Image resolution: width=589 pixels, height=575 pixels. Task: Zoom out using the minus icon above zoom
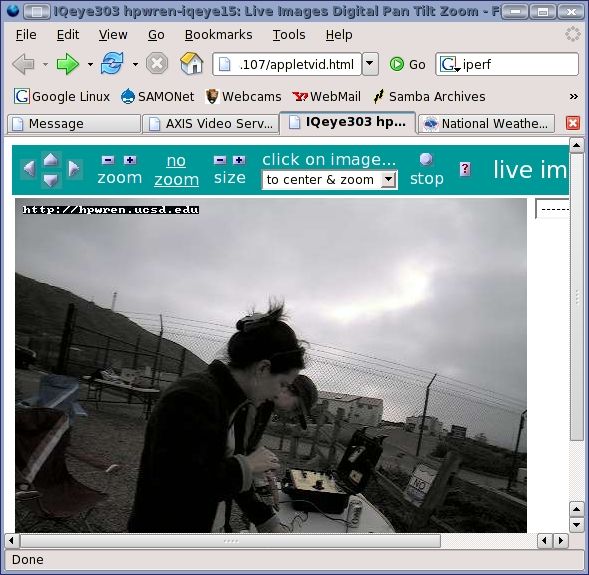point(108,160)
